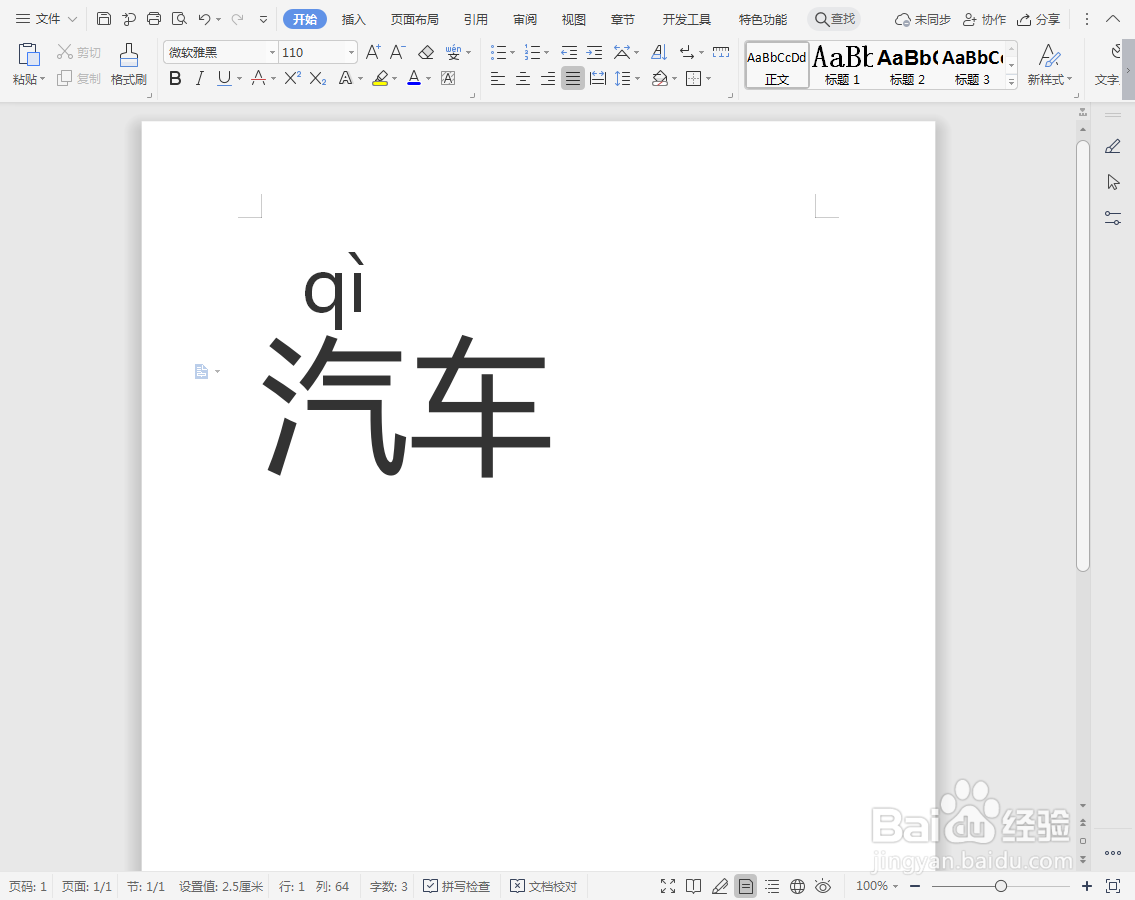Center align the text

523,78
